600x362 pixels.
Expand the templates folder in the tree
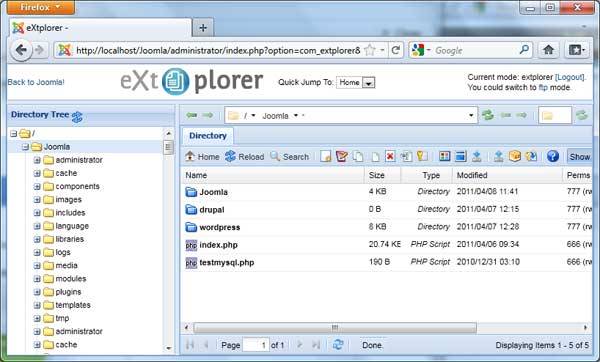[37, 305]
